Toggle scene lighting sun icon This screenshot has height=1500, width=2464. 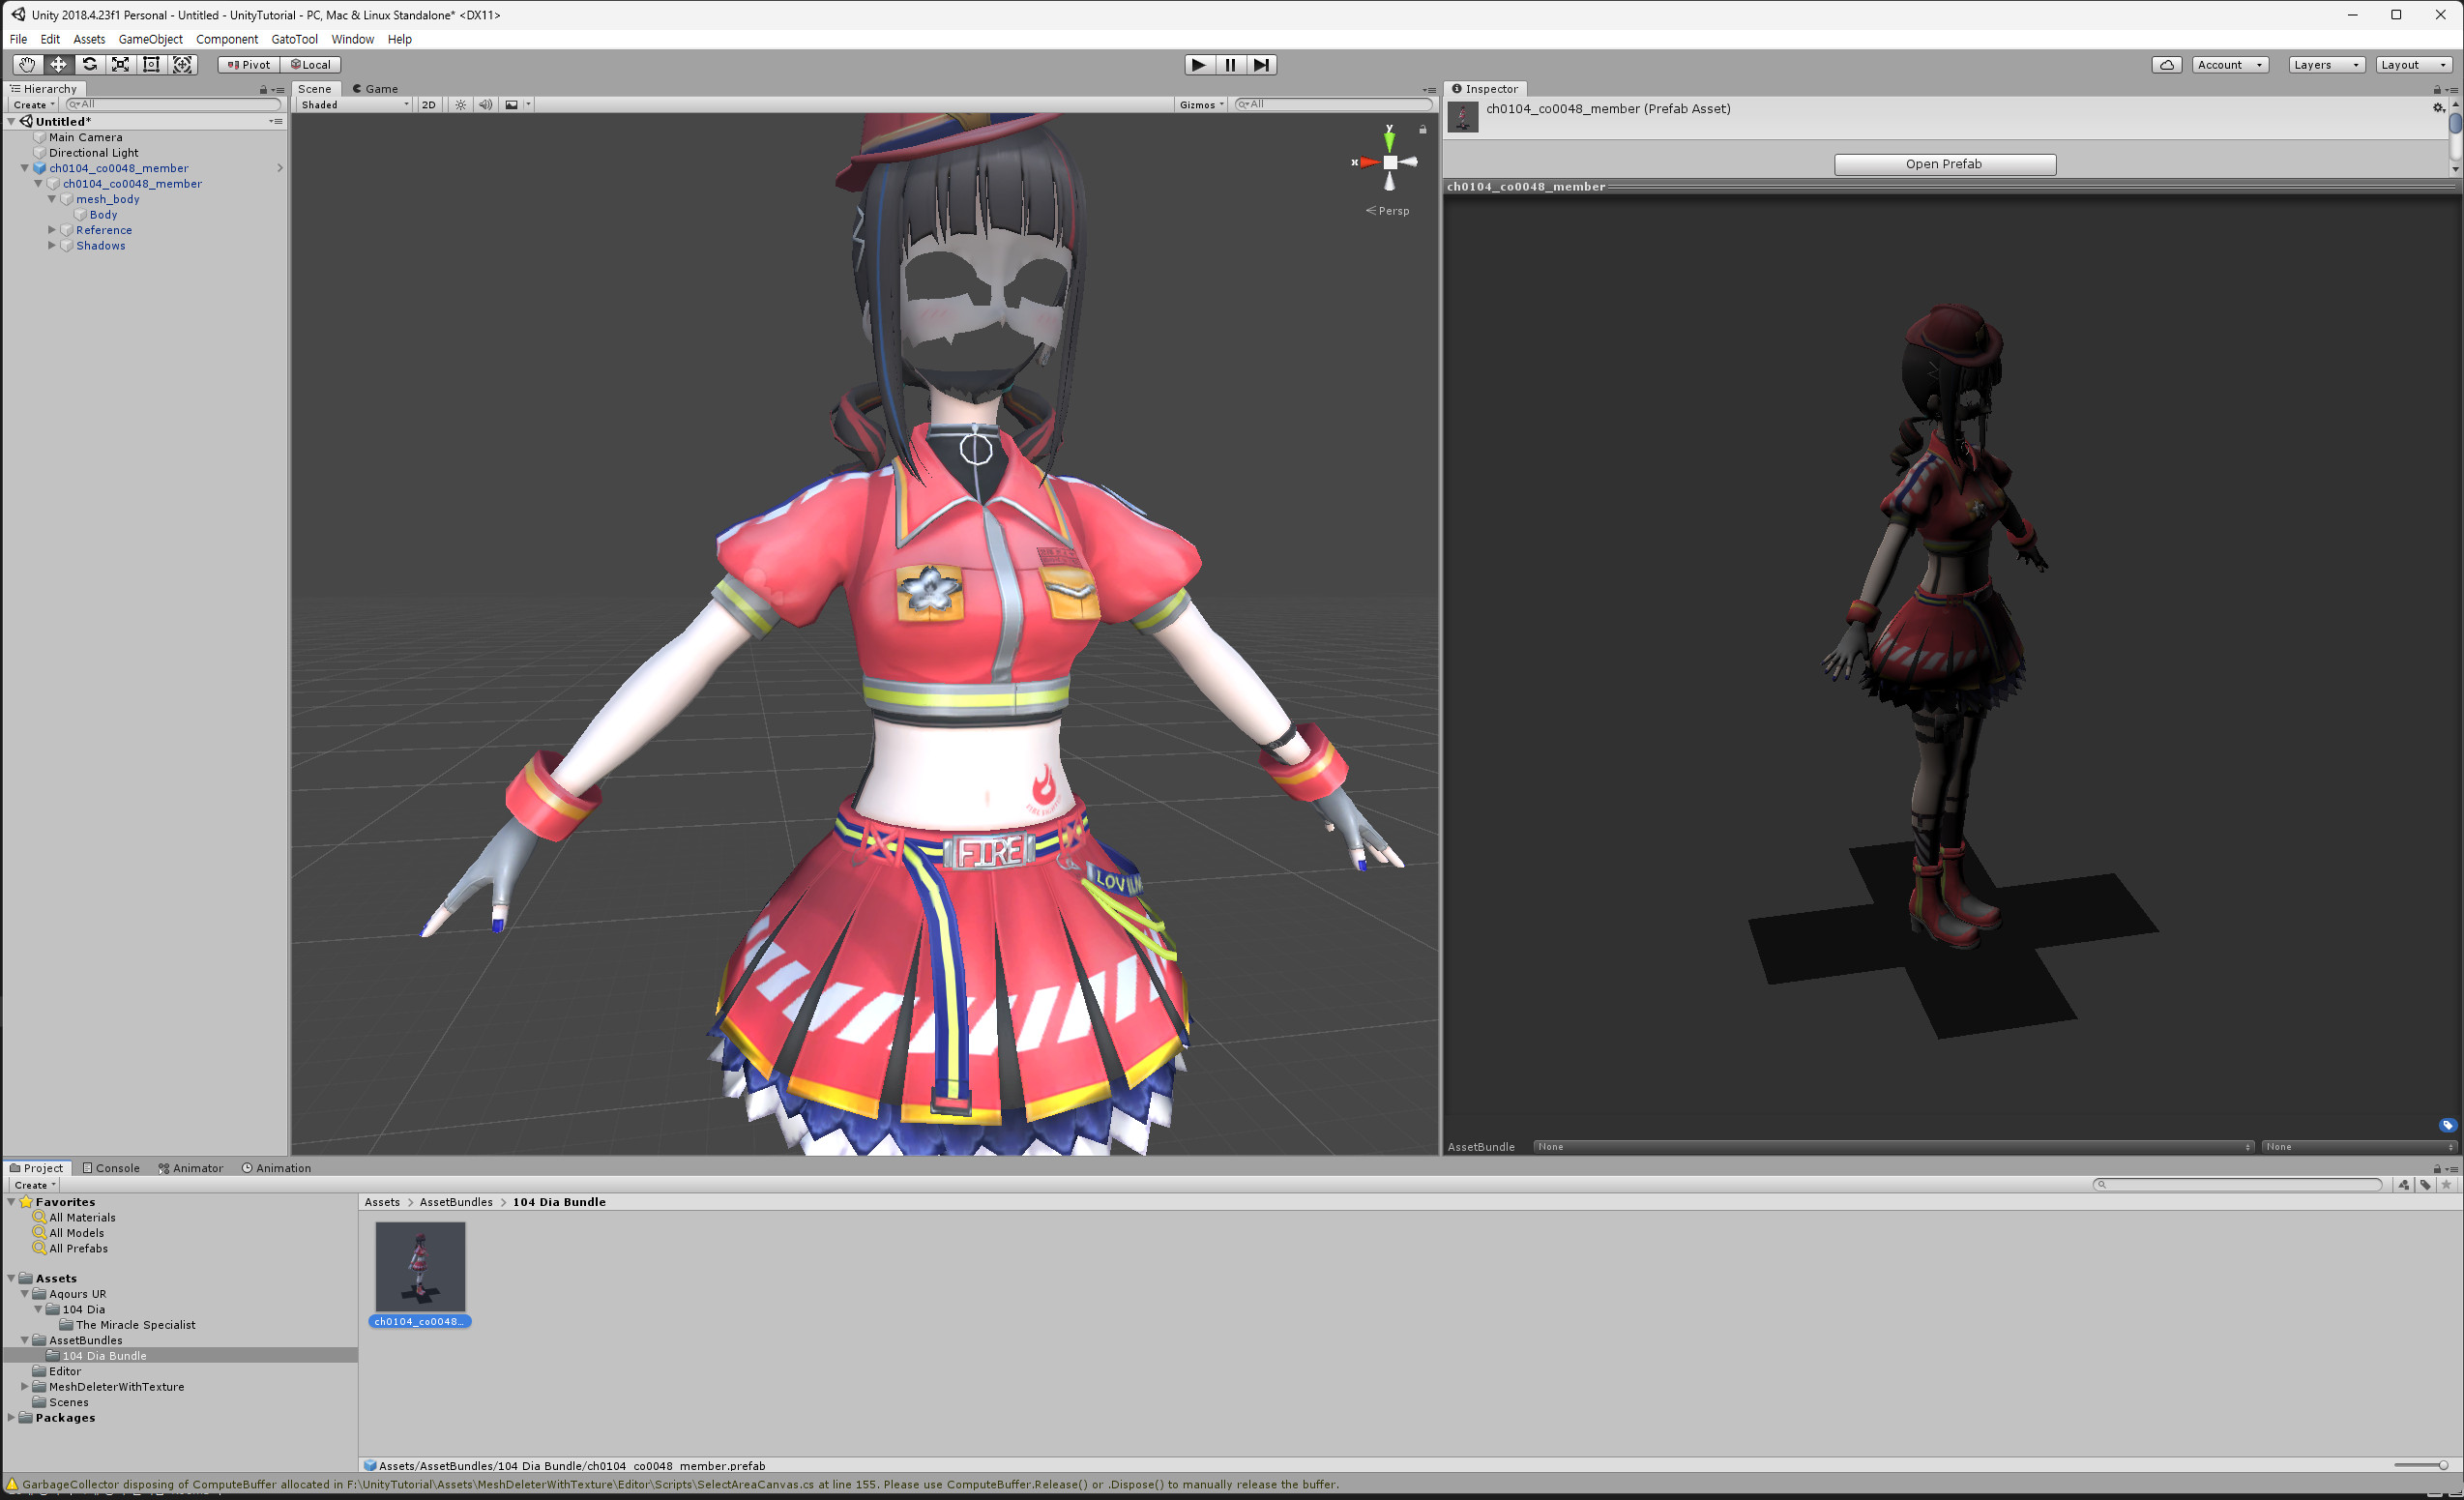click(x=460, y=105)
